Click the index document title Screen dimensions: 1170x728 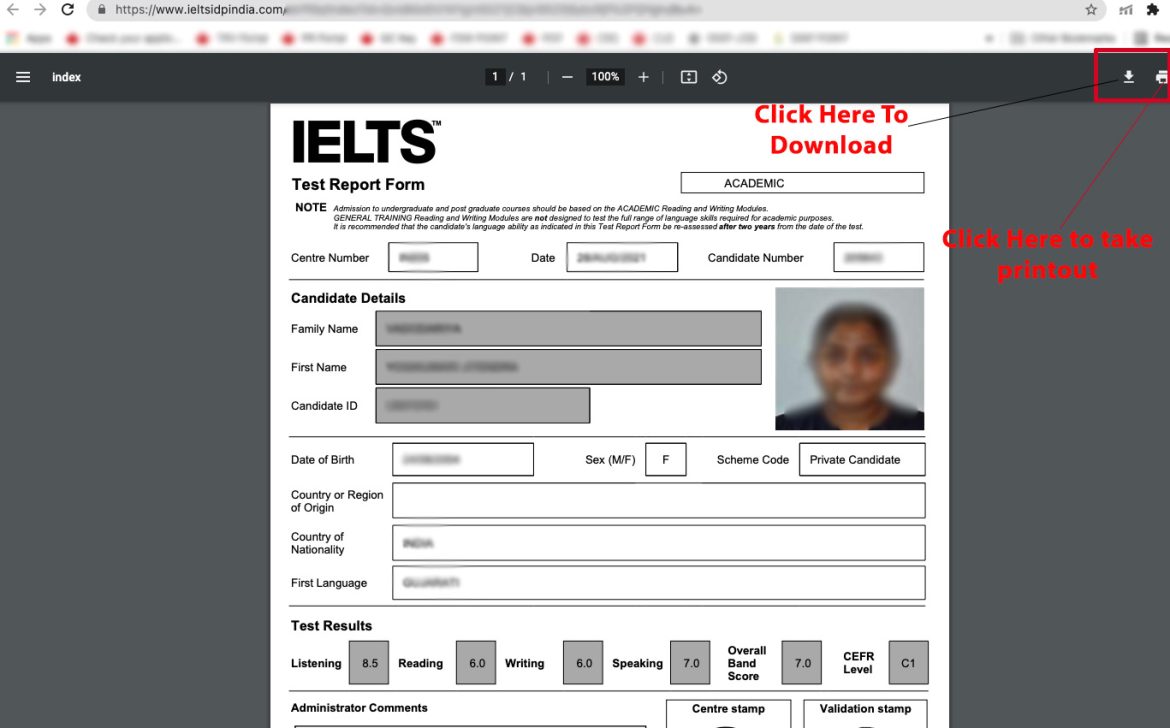click(66, 77)
